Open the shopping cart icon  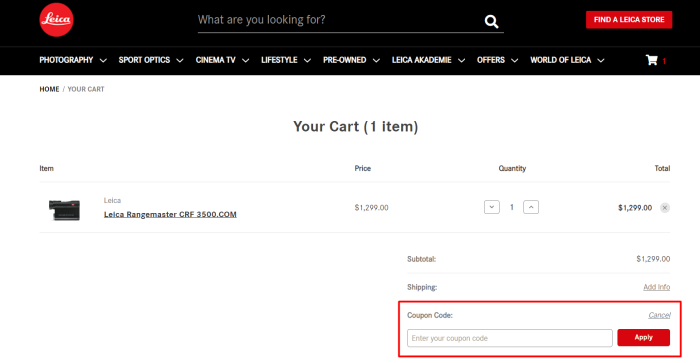[652, 60]
